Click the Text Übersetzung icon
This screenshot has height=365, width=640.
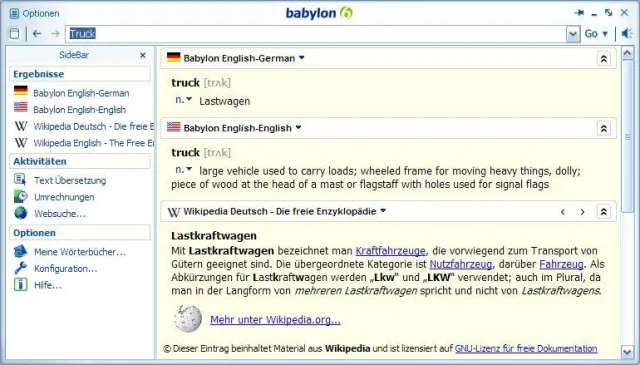[20, 179]
